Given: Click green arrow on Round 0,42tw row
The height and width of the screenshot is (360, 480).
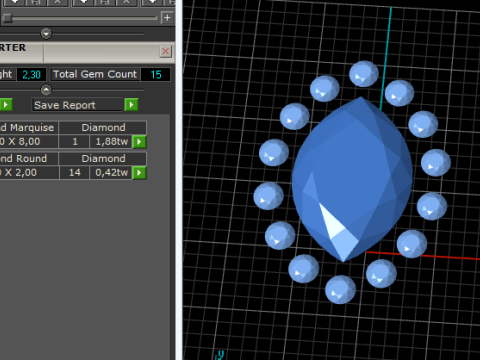Looking at the screenshot, I should 139,173.
